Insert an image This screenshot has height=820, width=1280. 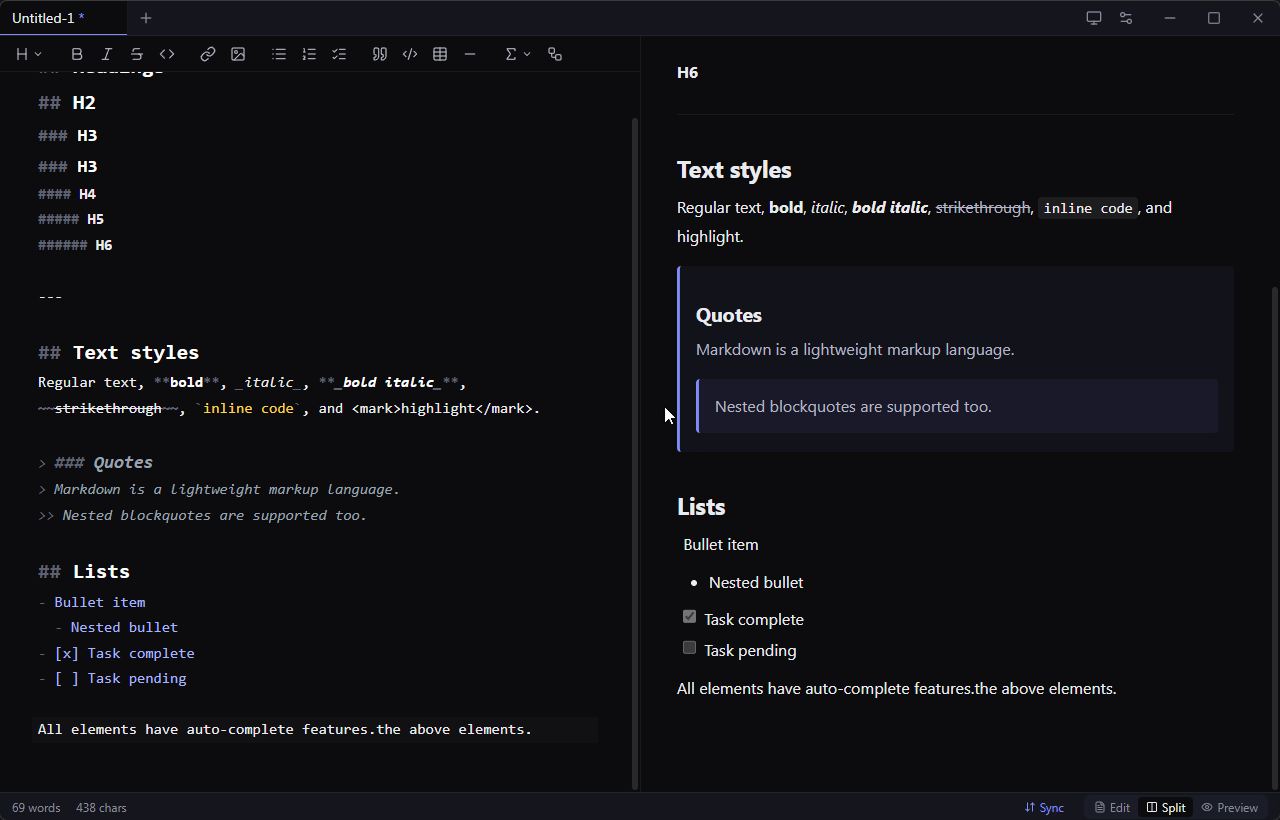(238, 54)
